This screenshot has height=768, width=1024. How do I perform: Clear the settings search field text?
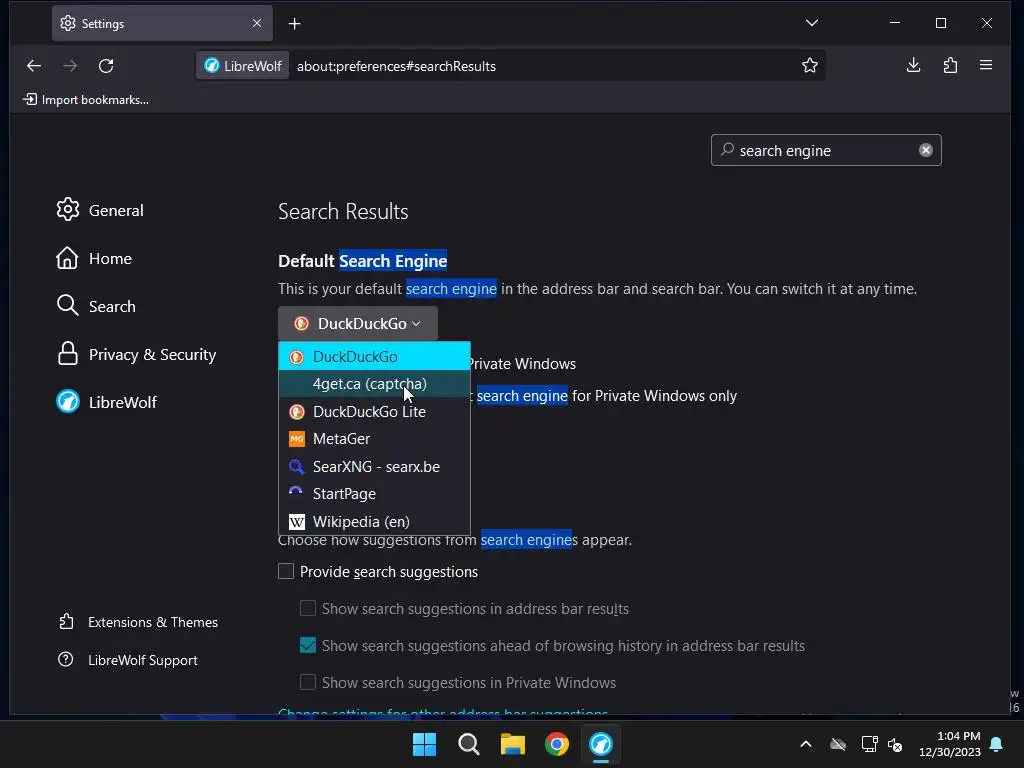925,150
